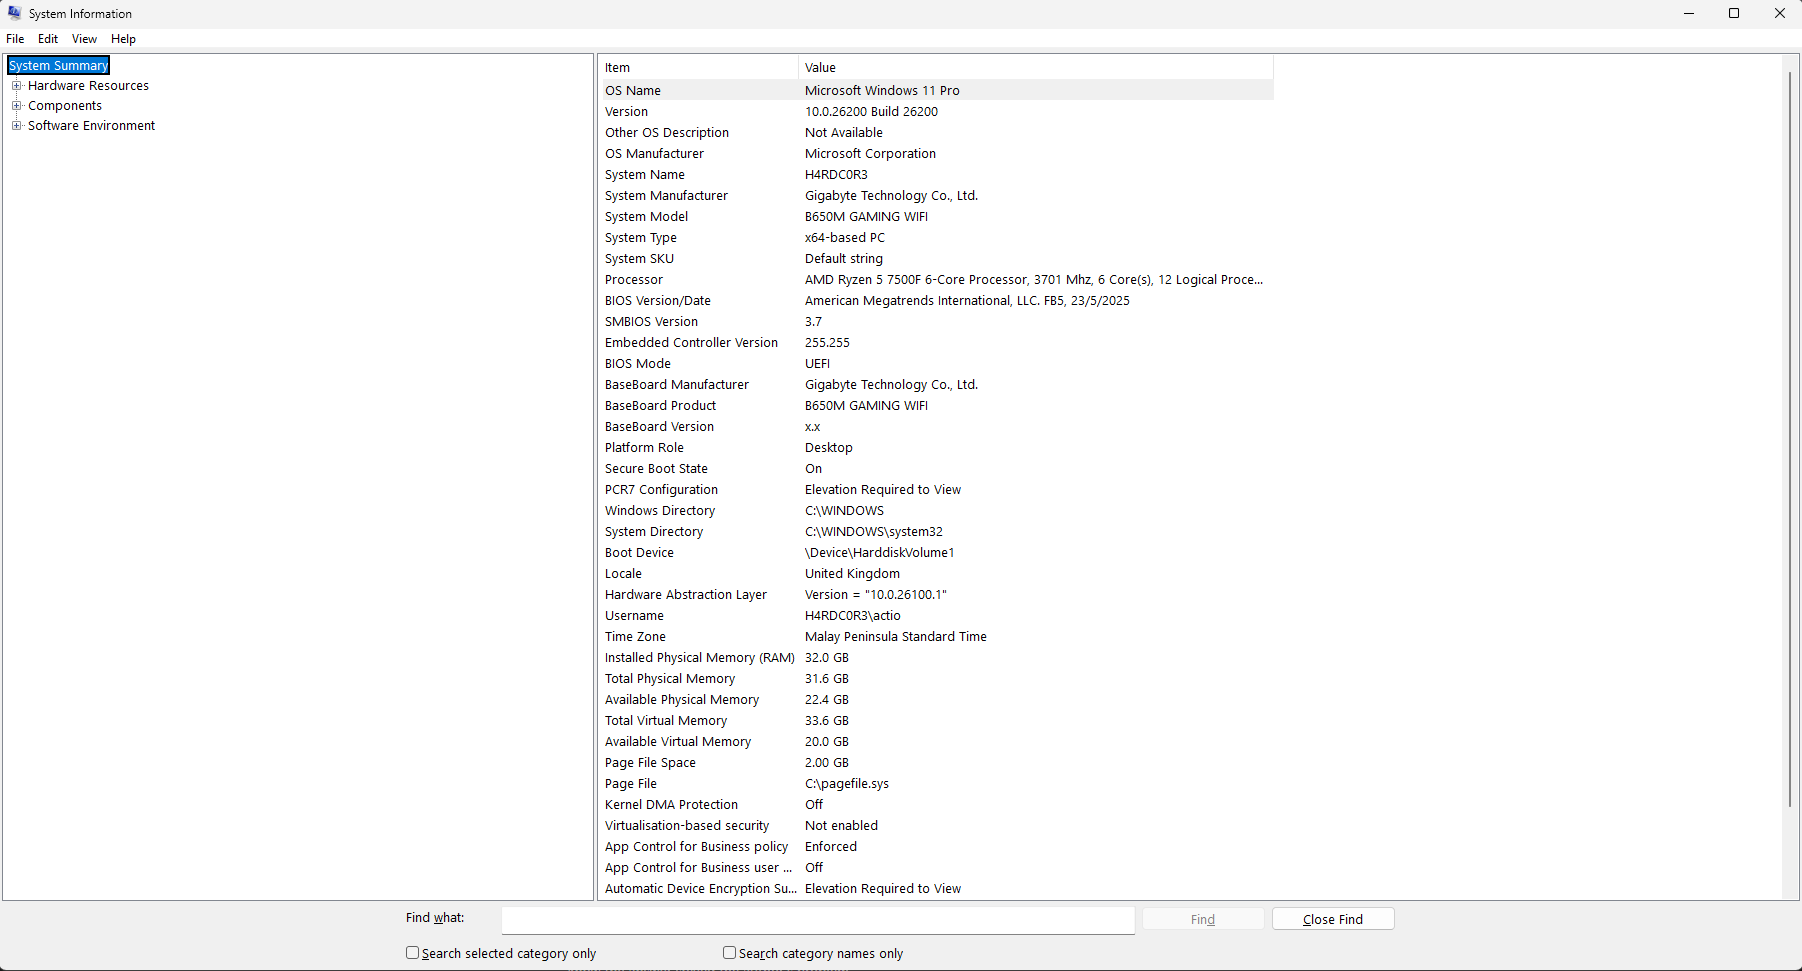The width and height of the screenshot is (1802, 971).
Task: Select the Secure Boot State row
Action: tap(900, 468)
